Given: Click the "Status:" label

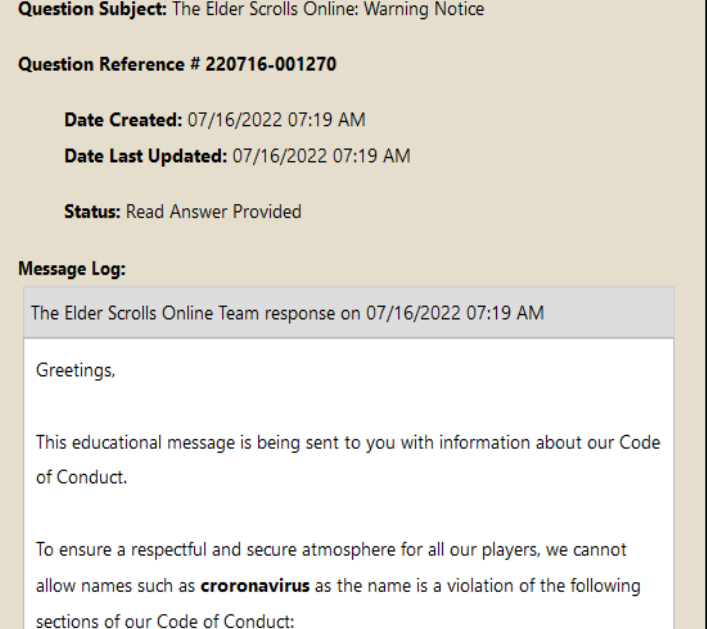Looking at the screenshot, I should coord(92,211).
